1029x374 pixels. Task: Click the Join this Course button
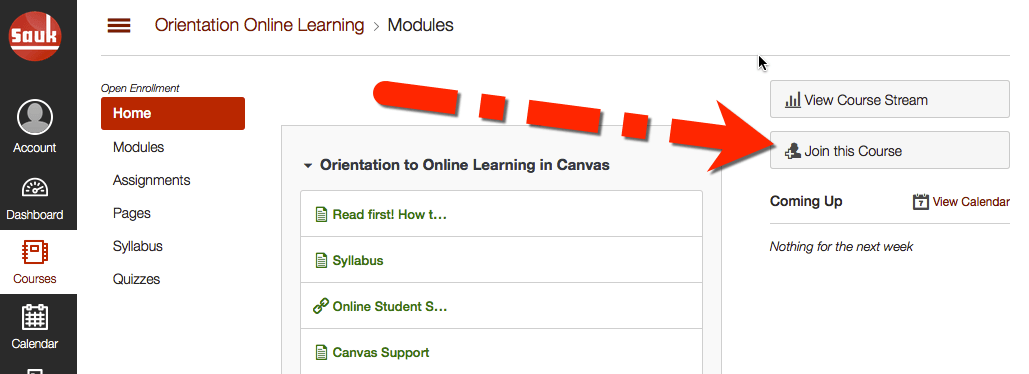[889, 150]
